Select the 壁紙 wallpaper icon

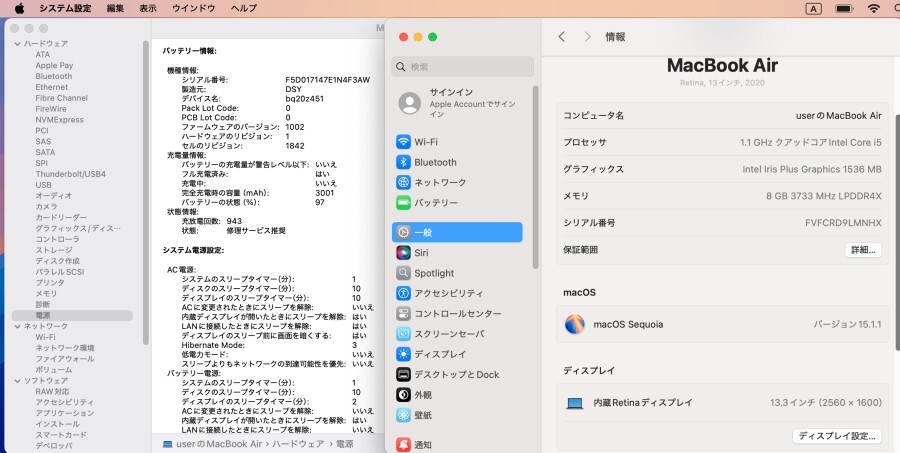point(404,415)
